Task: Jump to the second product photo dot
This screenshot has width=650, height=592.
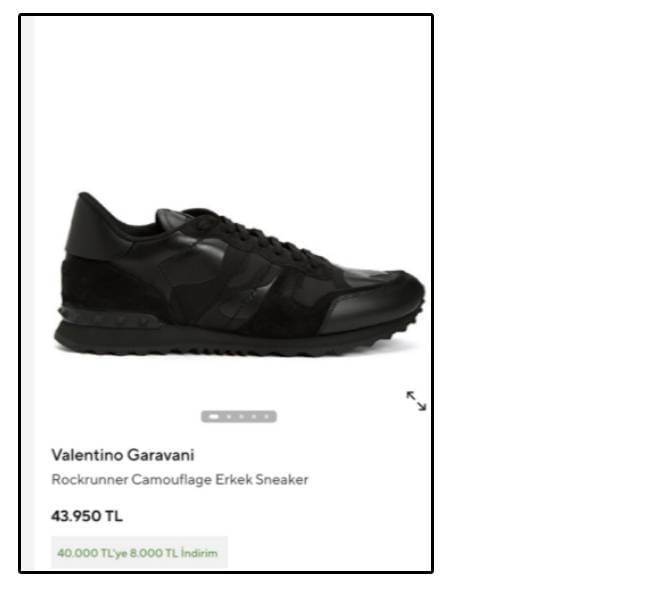Action: tap(229, 417)
